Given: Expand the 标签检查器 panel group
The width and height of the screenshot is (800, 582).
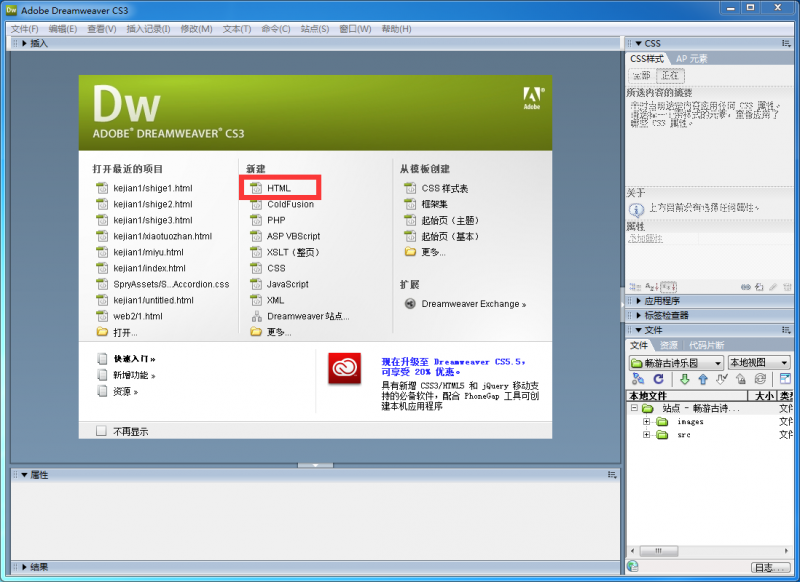Looking at the screenshot, I should (638, 315).
